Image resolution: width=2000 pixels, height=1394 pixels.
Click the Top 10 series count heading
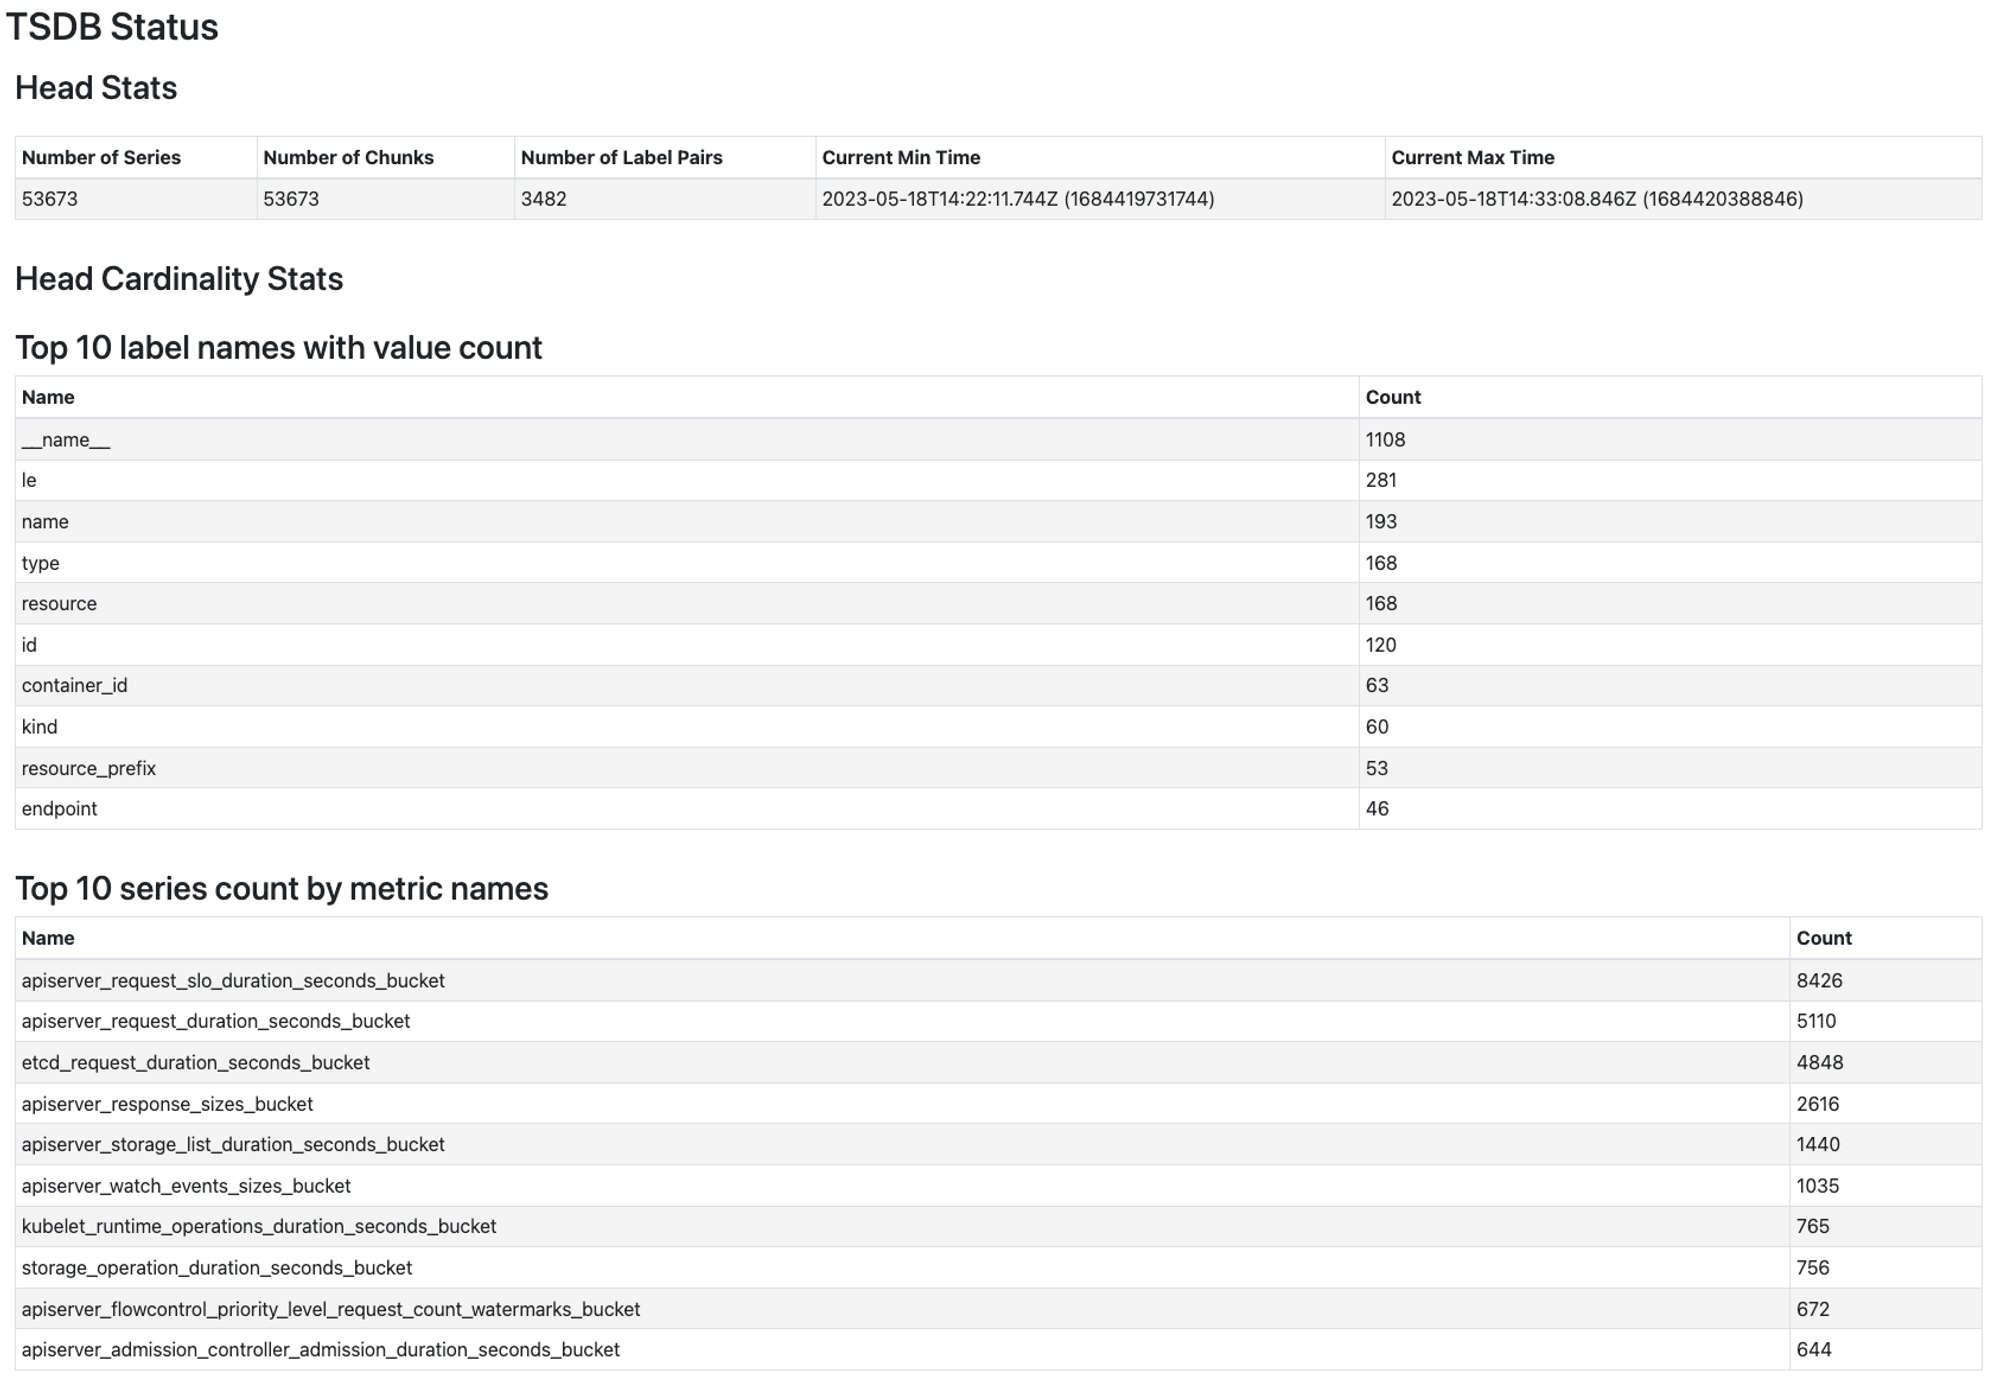(x=282, y=888)
